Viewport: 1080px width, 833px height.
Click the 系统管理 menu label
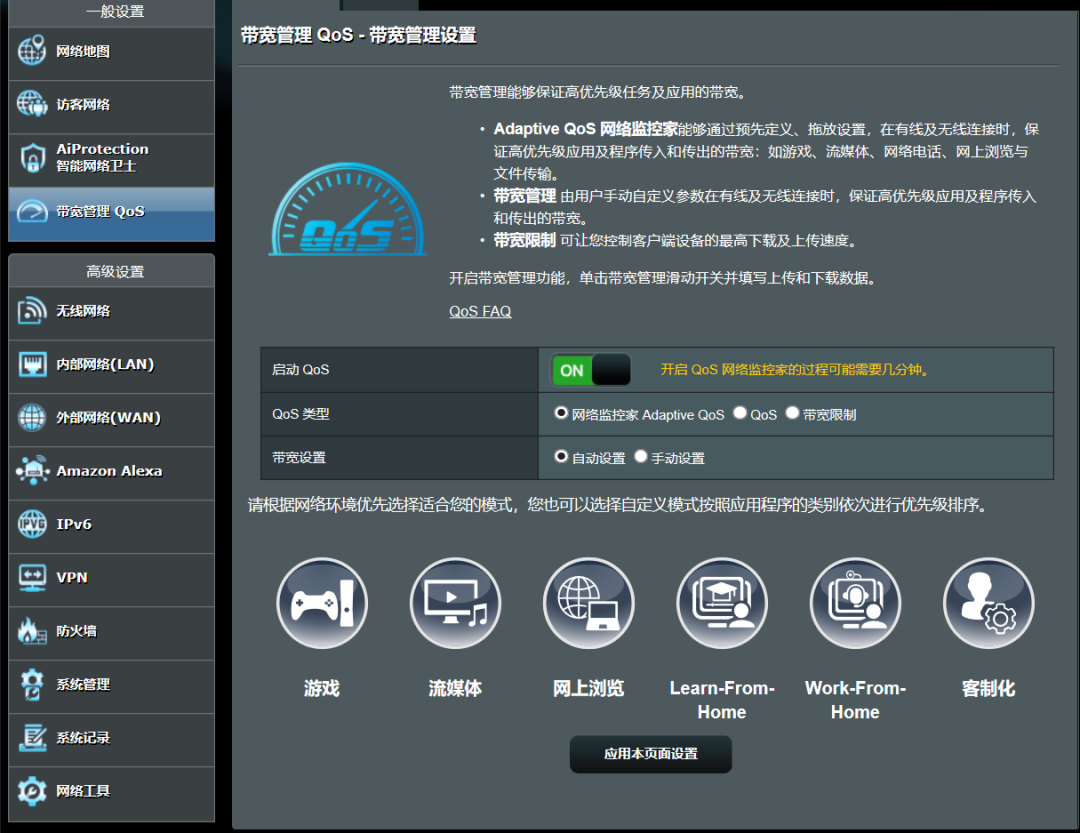83,684
